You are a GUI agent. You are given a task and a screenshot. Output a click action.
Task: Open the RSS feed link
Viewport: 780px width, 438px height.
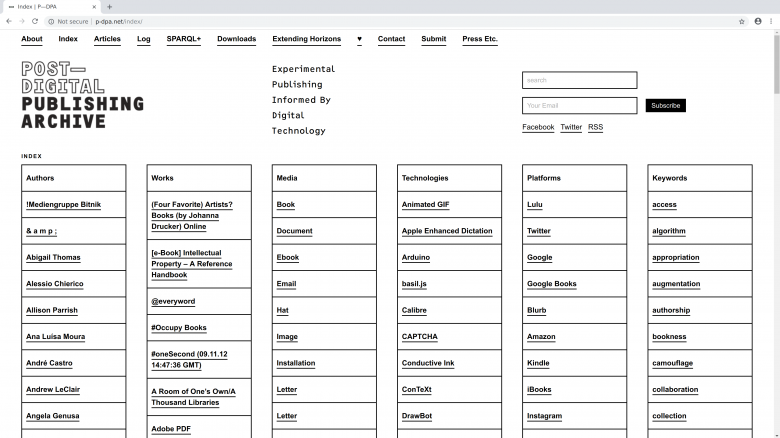[595, 127]
